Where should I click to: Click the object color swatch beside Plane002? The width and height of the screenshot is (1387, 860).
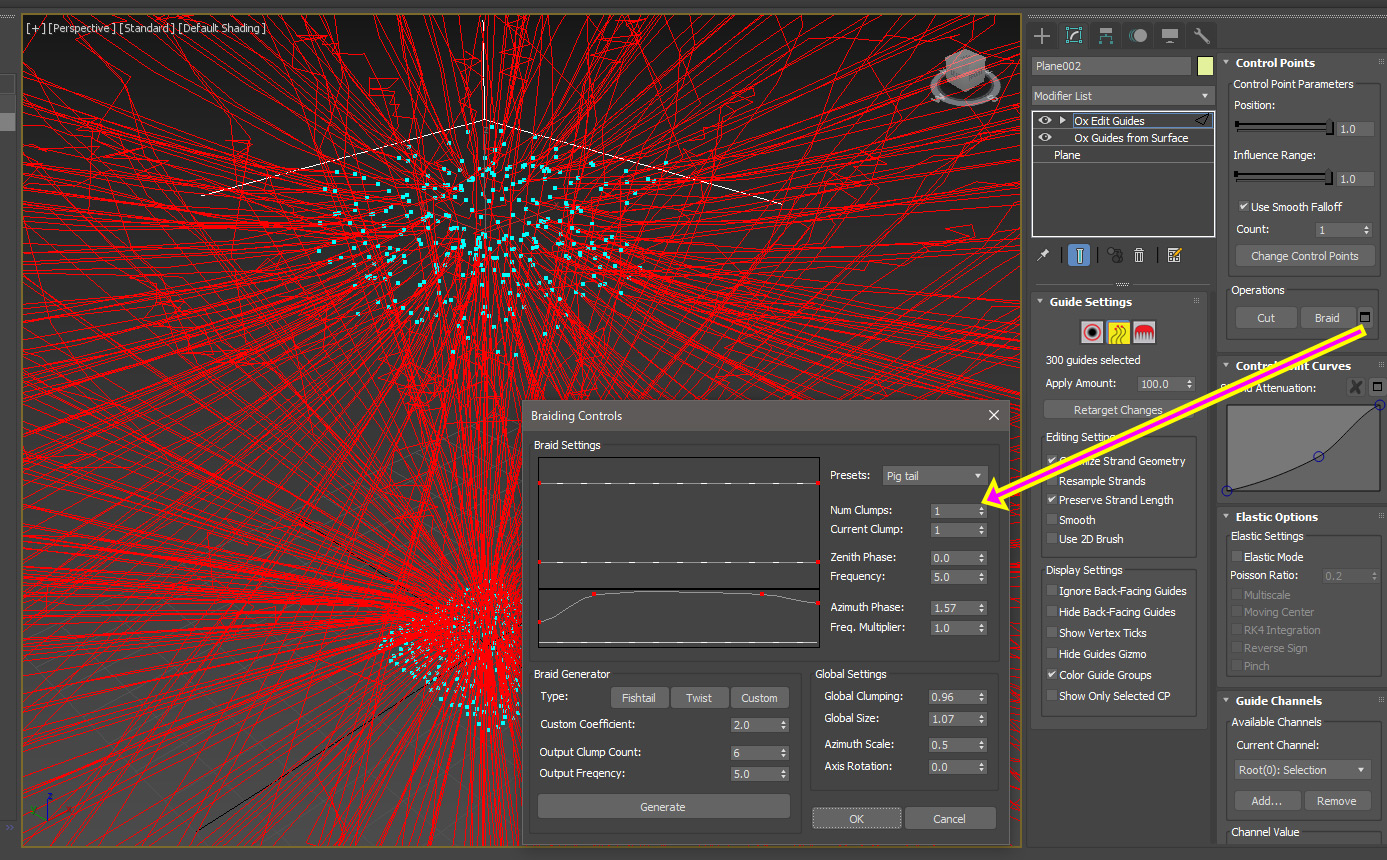1205,66
